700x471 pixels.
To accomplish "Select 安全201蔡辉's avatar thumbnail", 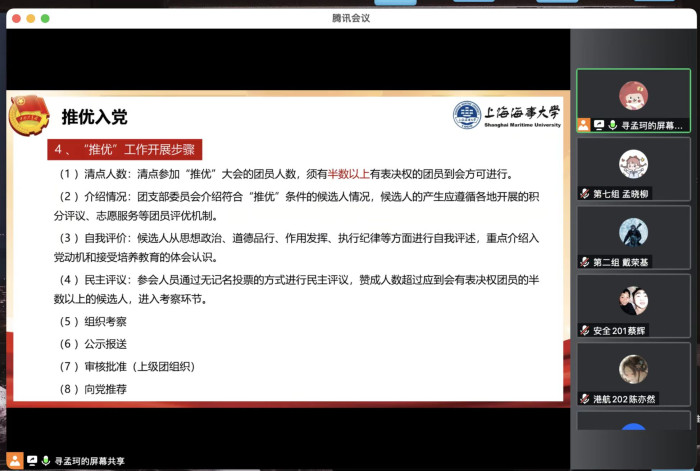I will [633, 300].
